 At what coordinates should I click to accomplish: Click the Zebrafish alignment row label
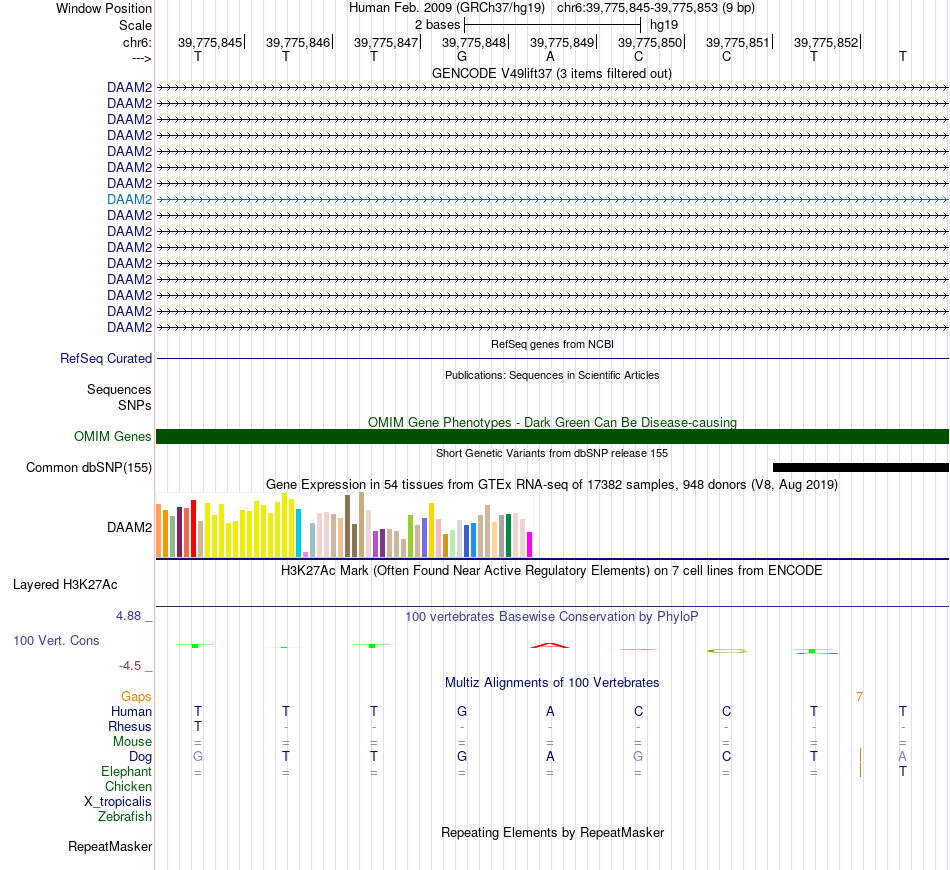[125, 817]
